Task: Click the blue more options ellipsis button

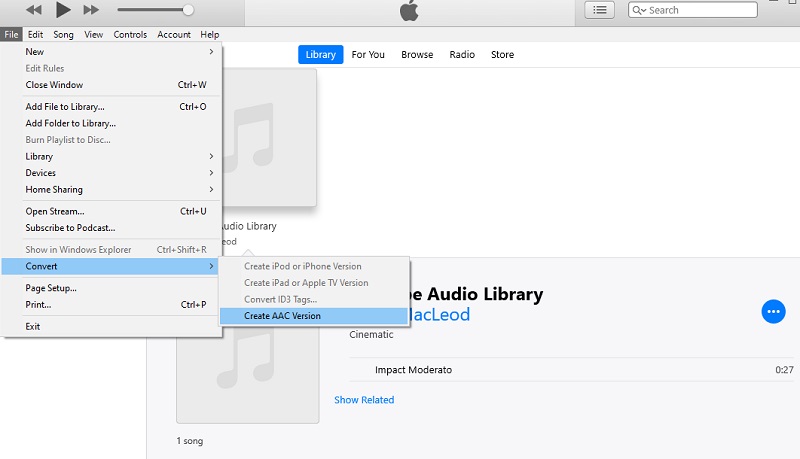Action: pyautogui.click(x=773, y=311)
